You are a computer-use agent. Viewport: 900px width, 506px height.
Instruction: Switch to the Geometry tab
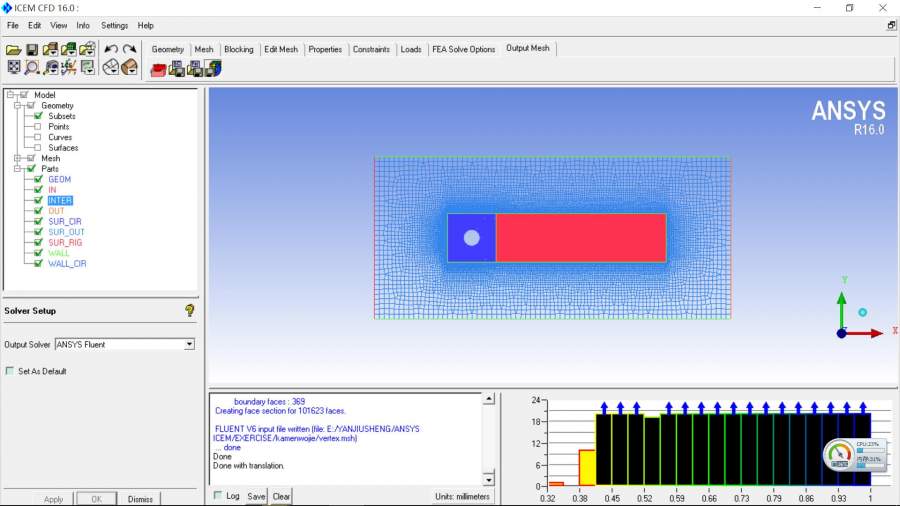point(168,49)
